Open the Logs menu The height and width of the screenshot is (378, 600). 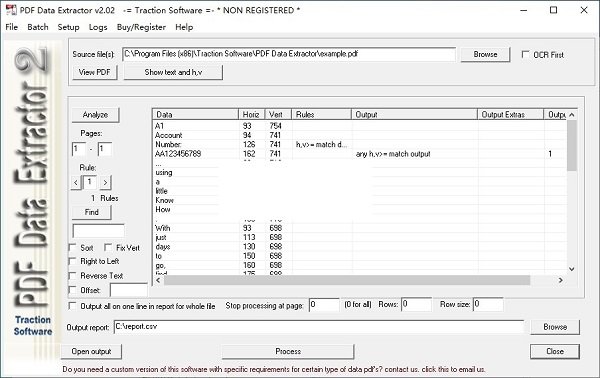tap(98, 27)
